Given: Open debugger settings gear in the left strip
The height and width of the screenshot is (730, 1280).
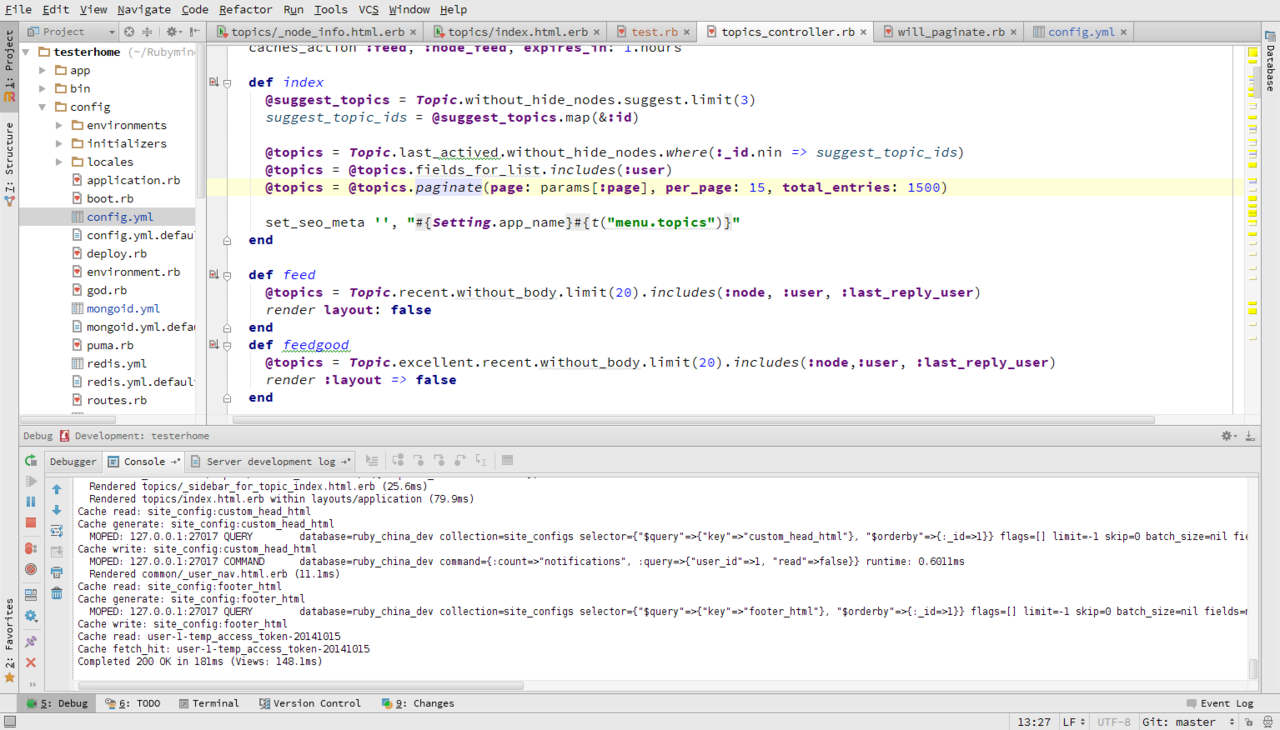Looking at the screenshot, I should [31, 617].
